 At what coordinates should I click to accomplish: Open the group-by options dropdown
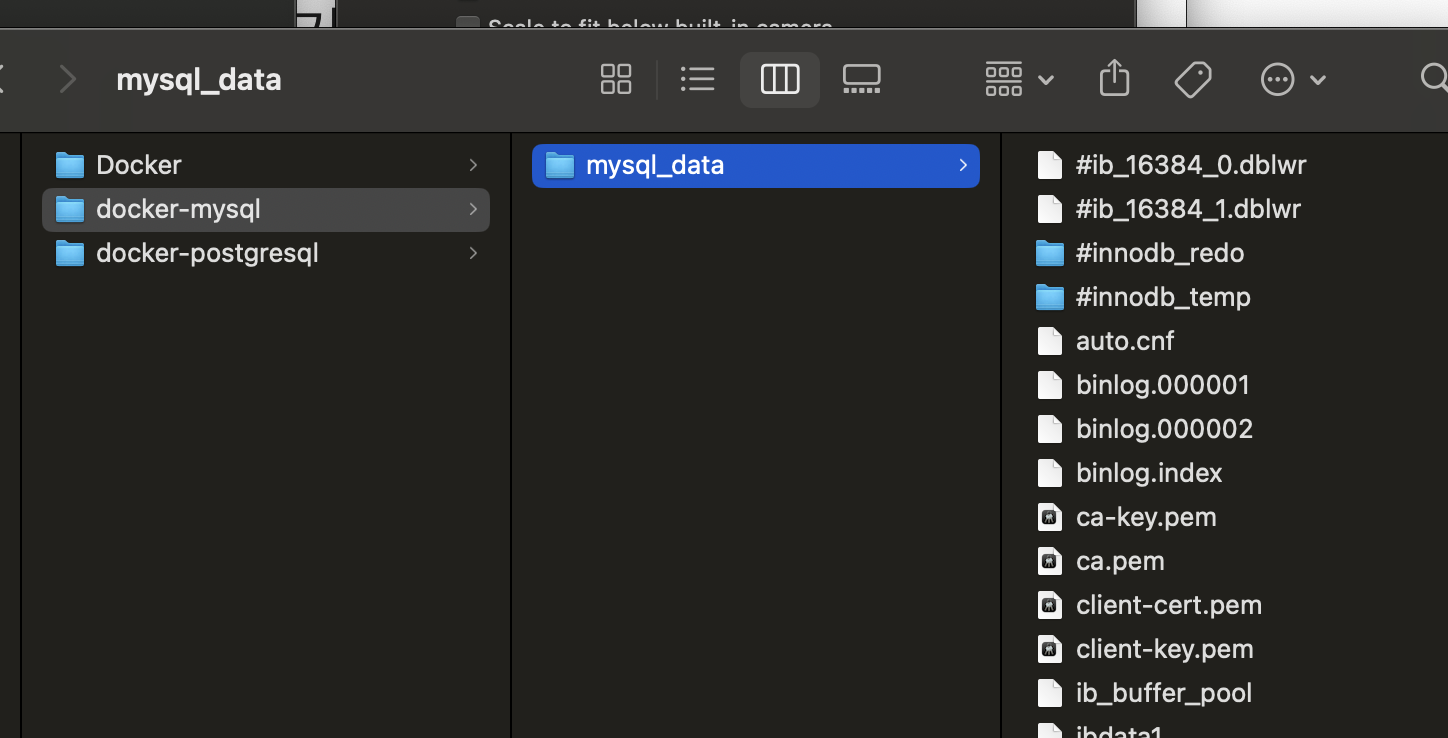coord(1019,79)
